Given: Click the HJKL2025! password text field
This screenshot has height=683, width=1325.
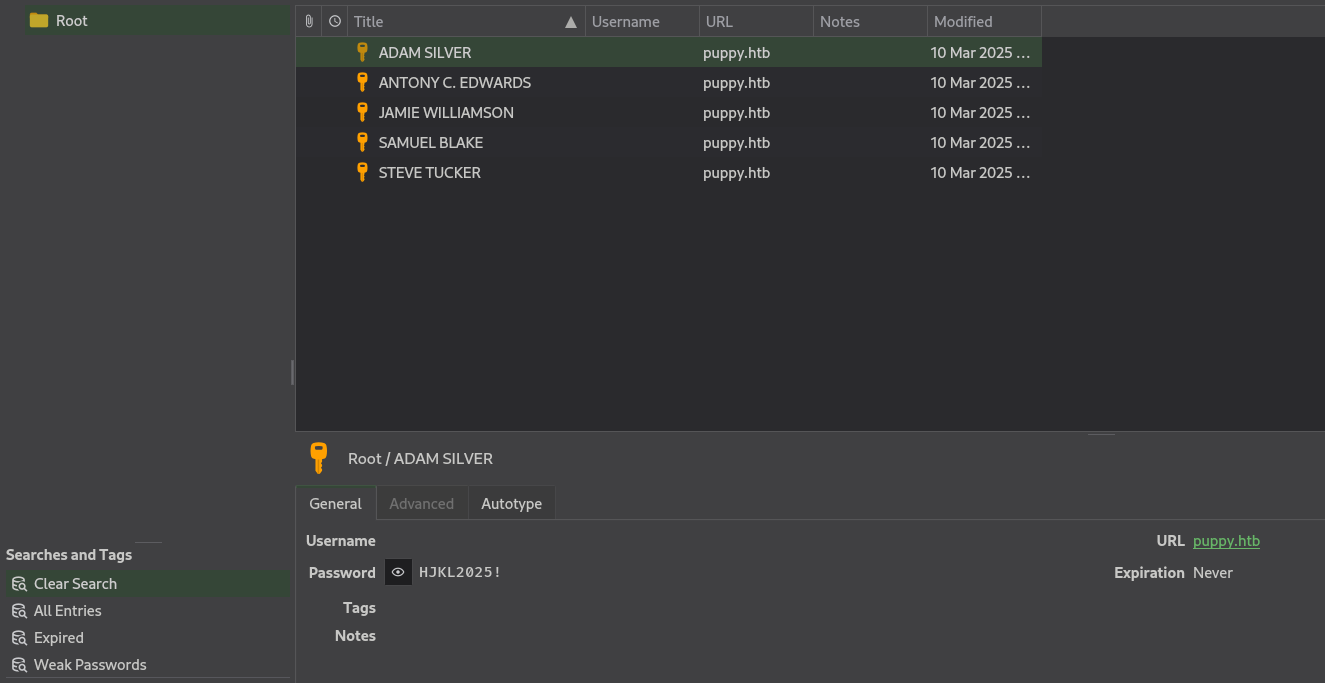Looking at the screenshot, I should click(x=460, y=572).
